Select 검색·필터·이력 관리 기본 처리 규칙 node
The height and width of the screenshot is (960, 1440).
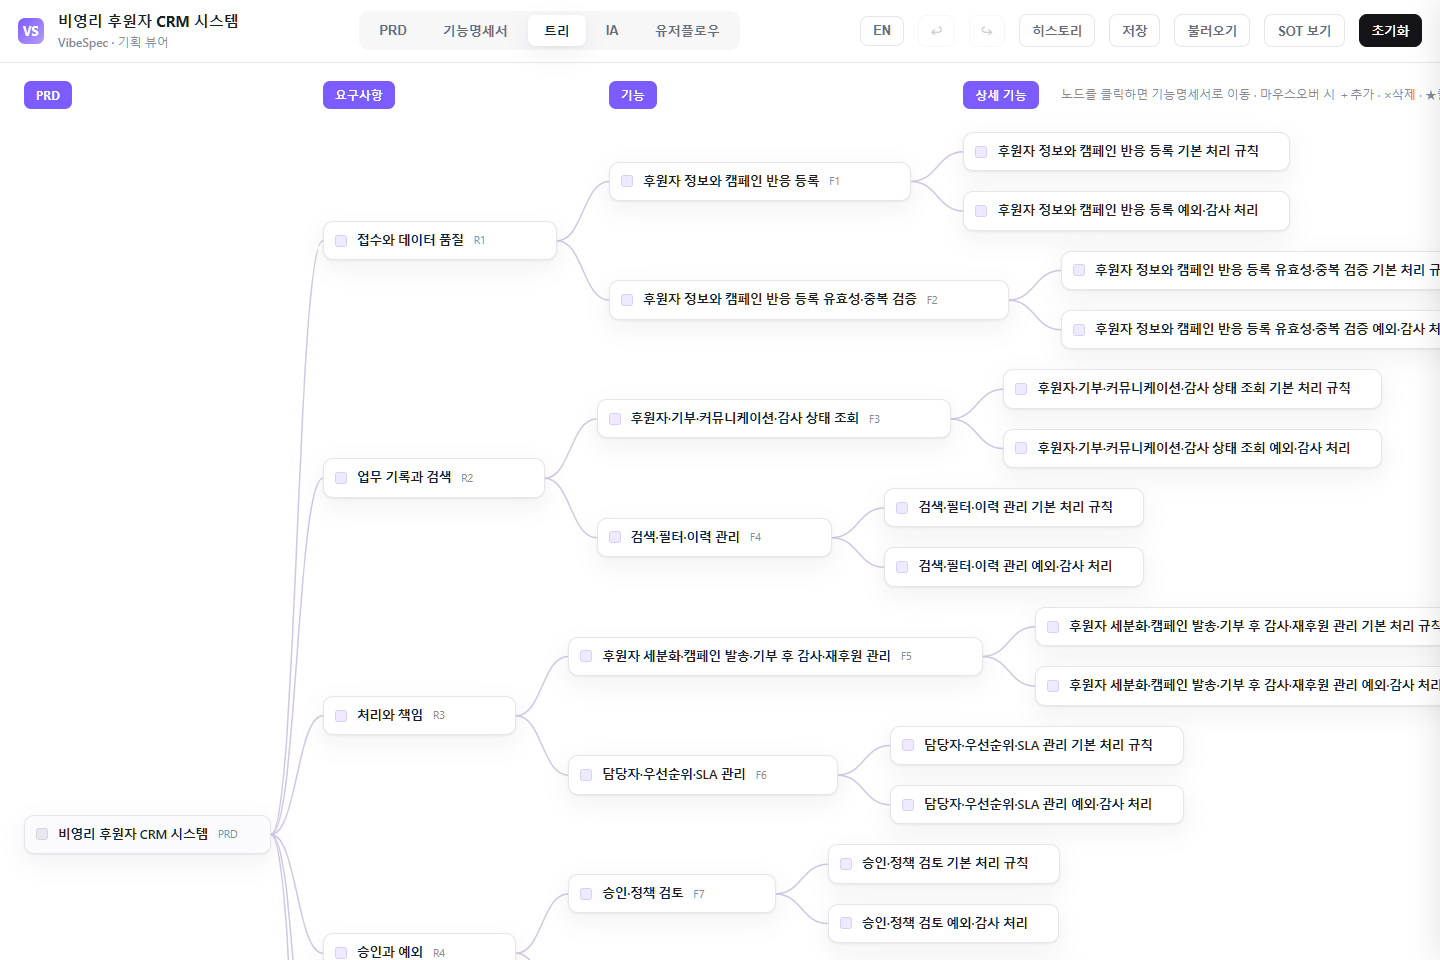click(1014, 507)
